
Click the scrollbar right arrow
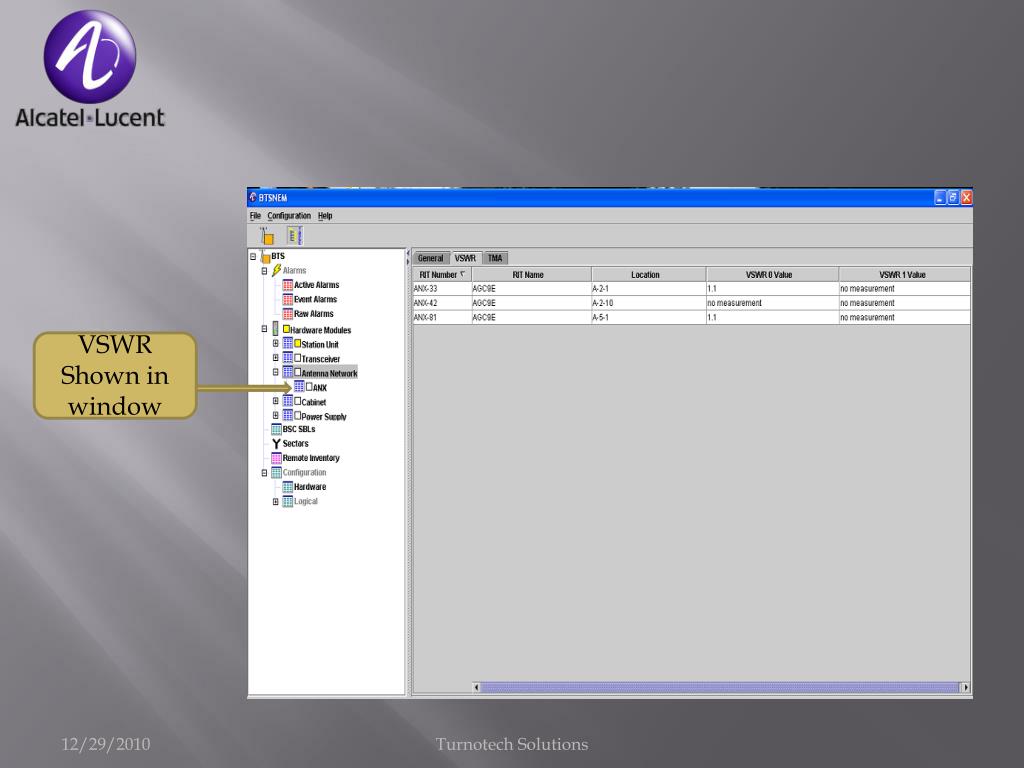click(x=966, y=687)
